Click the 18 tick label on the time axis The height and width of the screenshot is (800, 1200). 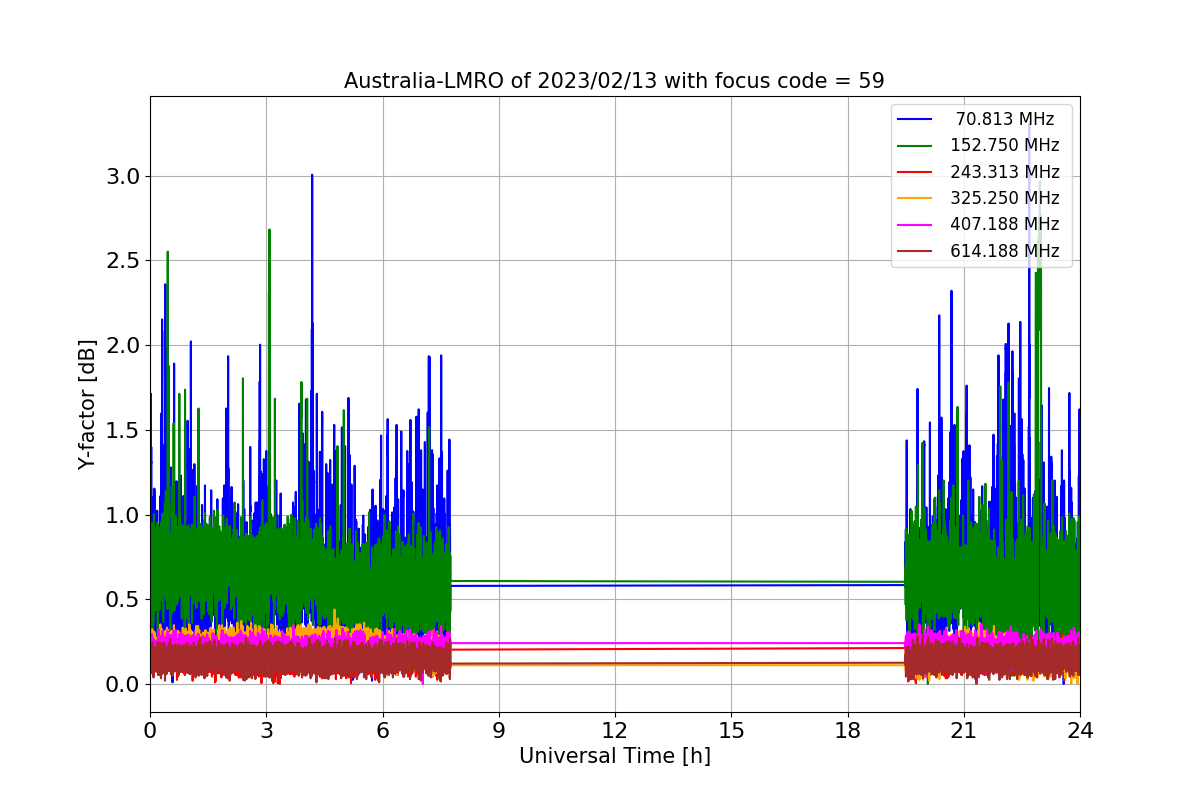click(847, 730)
